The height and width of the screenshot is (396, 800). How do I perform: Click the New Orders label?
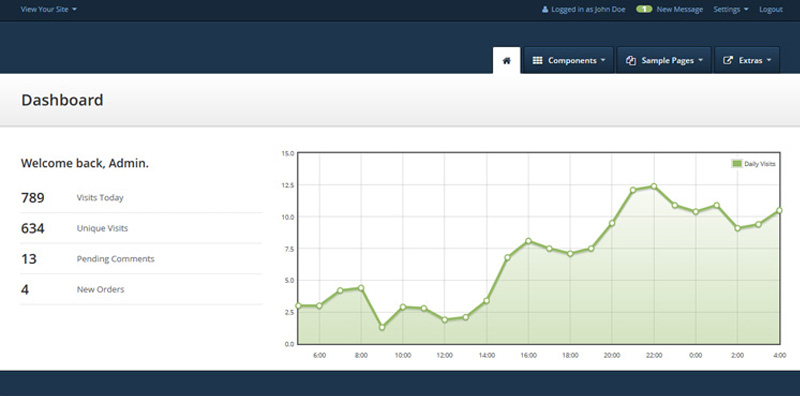pyautogui.click(x=101, y=289)
